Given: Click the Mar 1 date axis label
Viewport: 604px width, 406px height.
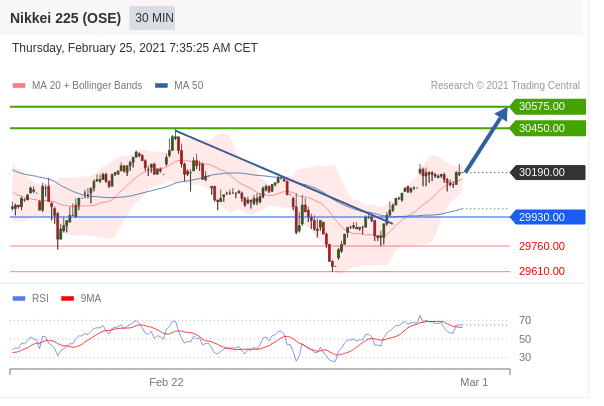Looking at the screenshot, I should pyautogui.click(x=474, y=382).
